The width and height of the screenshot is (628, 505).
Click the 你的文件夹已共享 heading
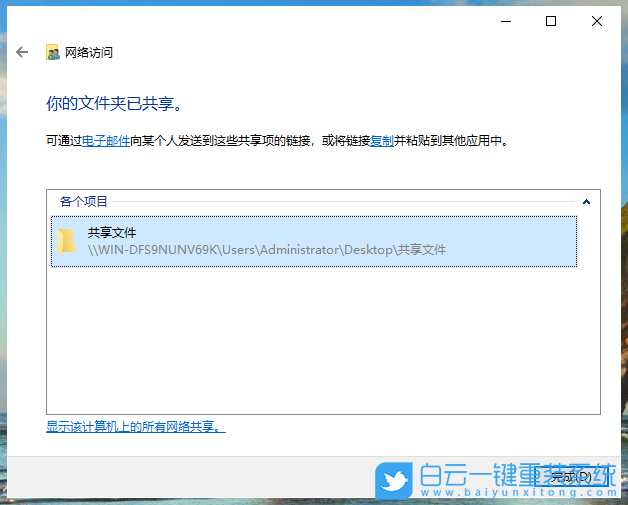pos(114,103)
